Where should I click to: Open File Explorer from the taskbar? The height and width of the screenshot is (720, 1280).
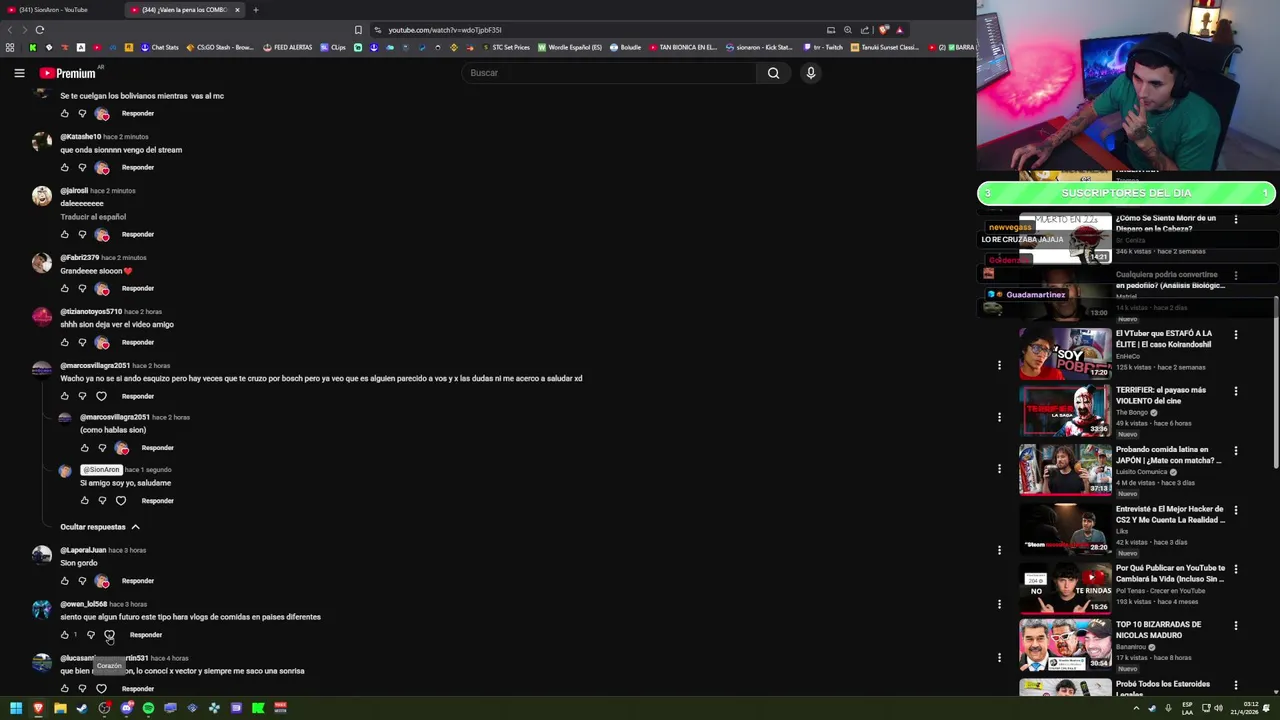pos(60,708)
